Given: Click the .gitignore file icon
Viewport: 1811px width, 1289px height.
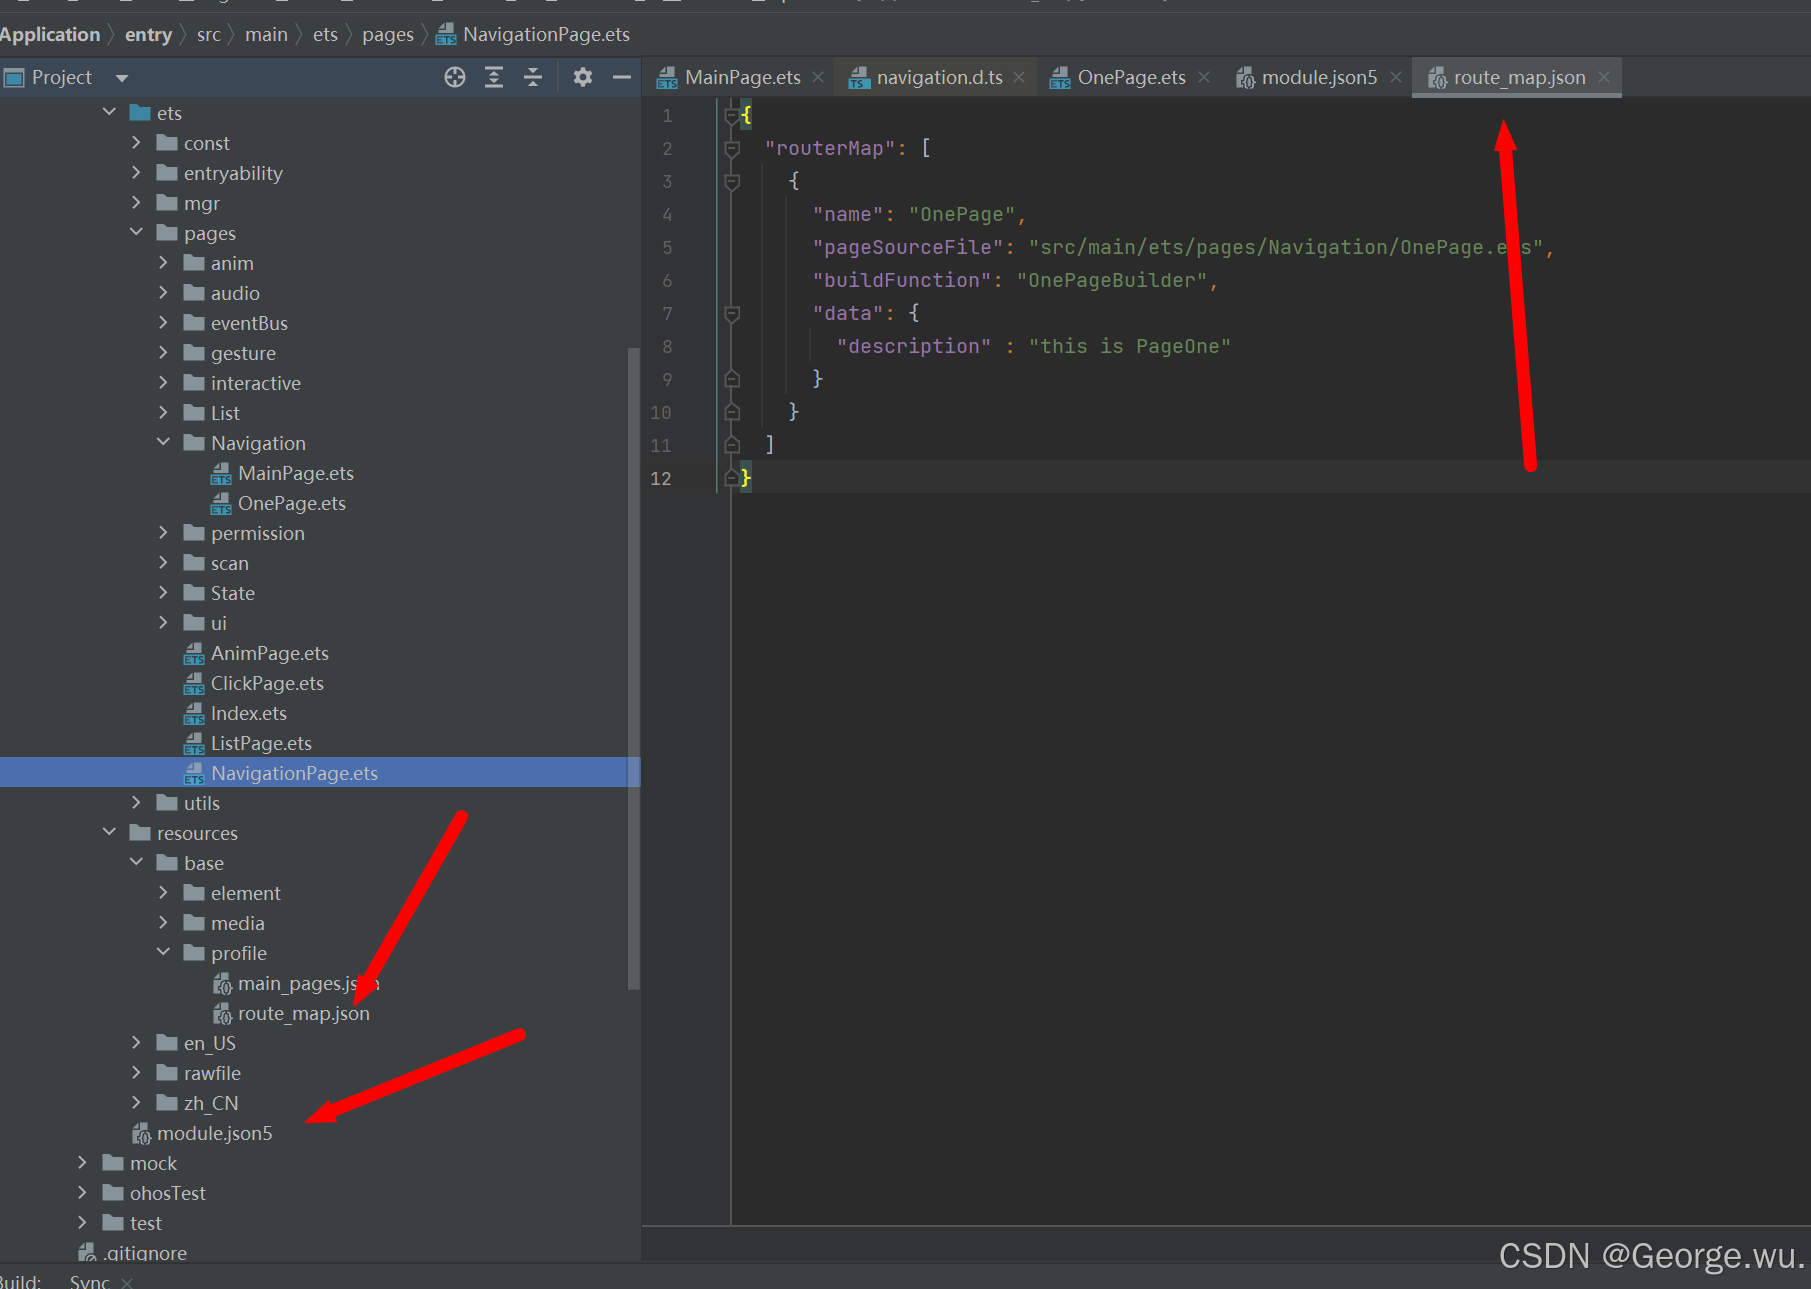Looking at the screenshot, I should coord(87,1253).
